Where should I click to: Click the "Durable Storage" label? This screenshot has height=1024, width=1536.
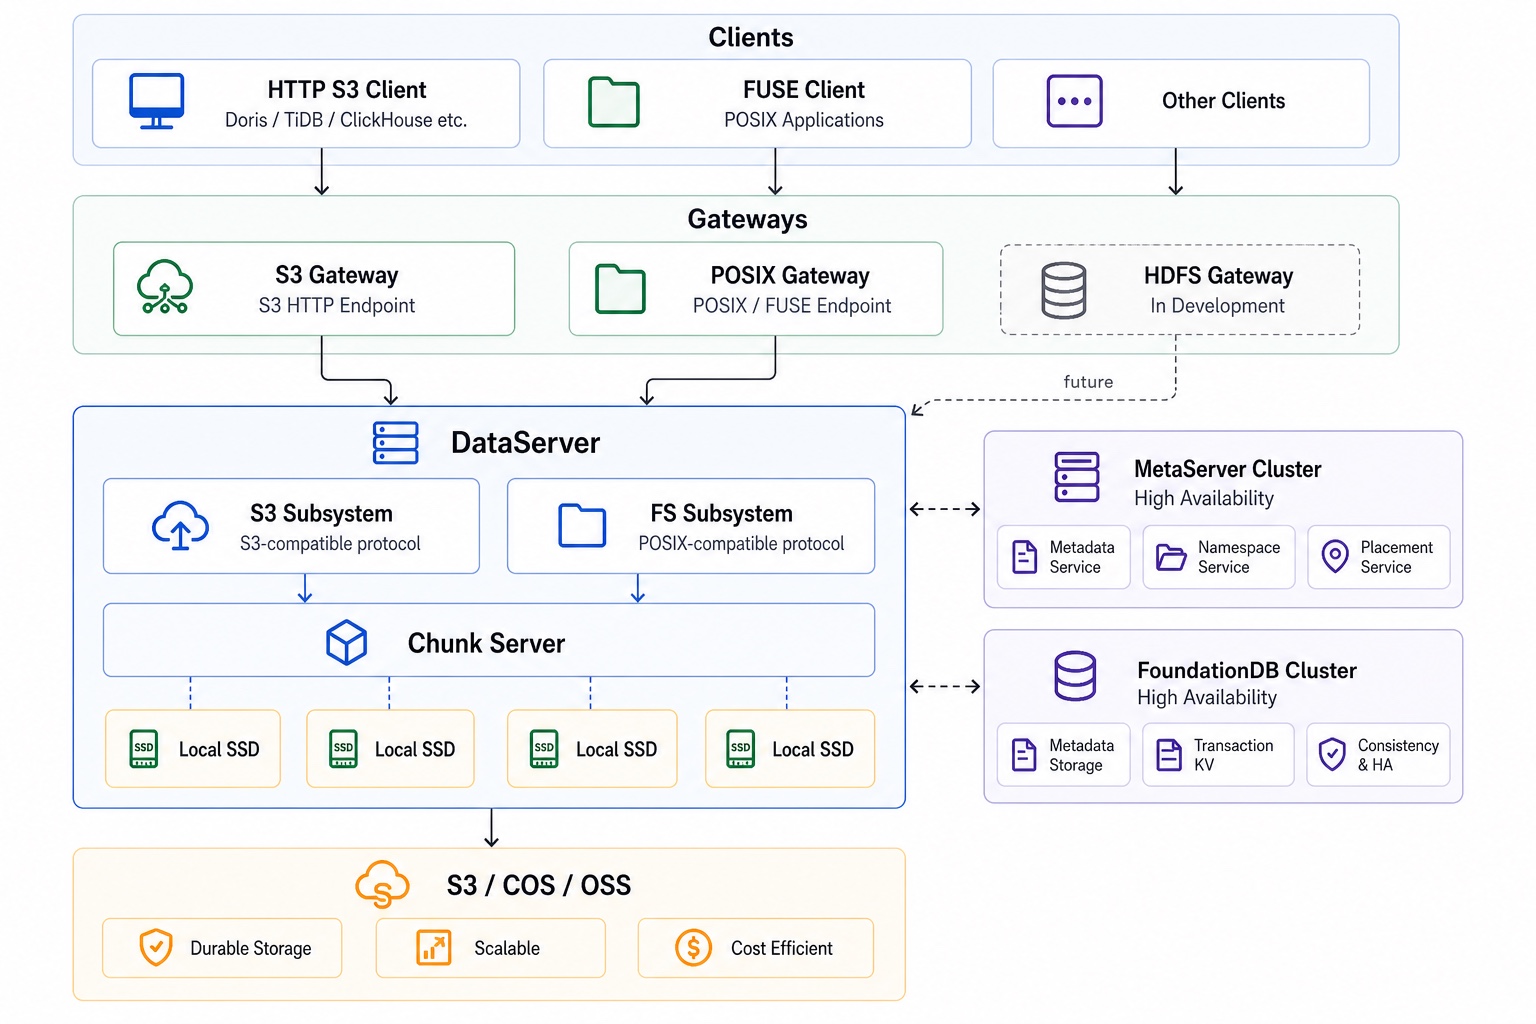(251, 948)
